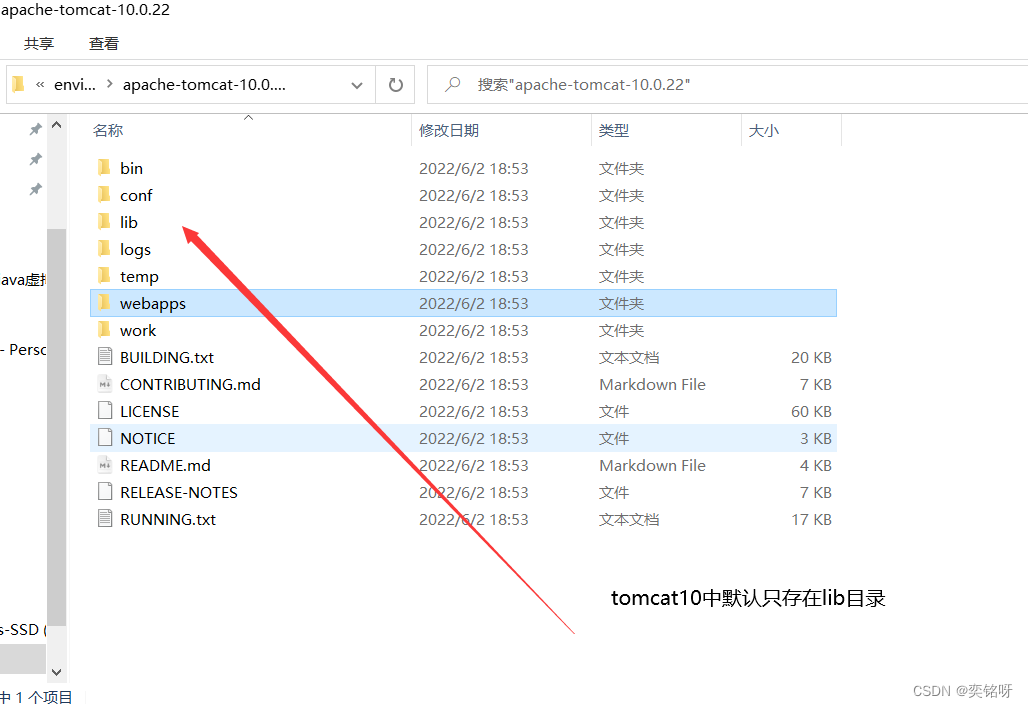Image resolution: width=1028 pixels, height=708 pixels.
Task: Select the temp folder name
Action: coord(139,277)
